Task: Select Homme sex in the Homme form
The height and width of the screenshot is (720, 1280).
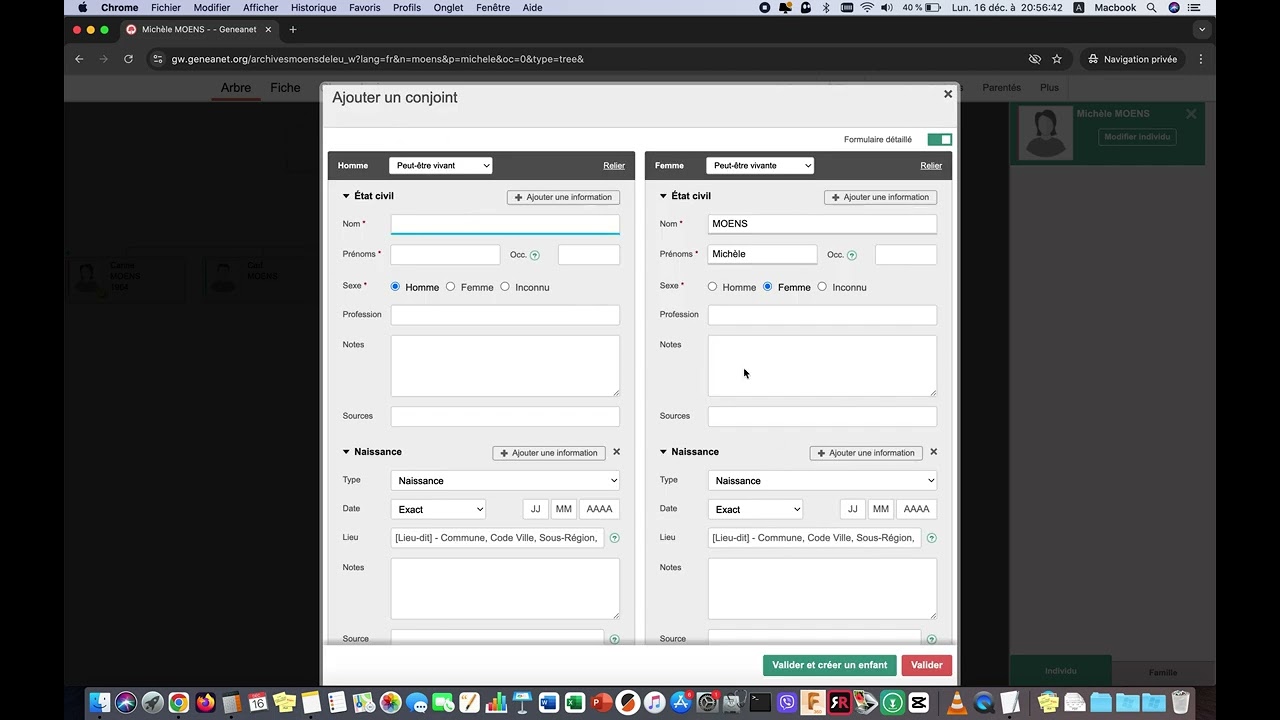Action: click(x=395, y=287)
